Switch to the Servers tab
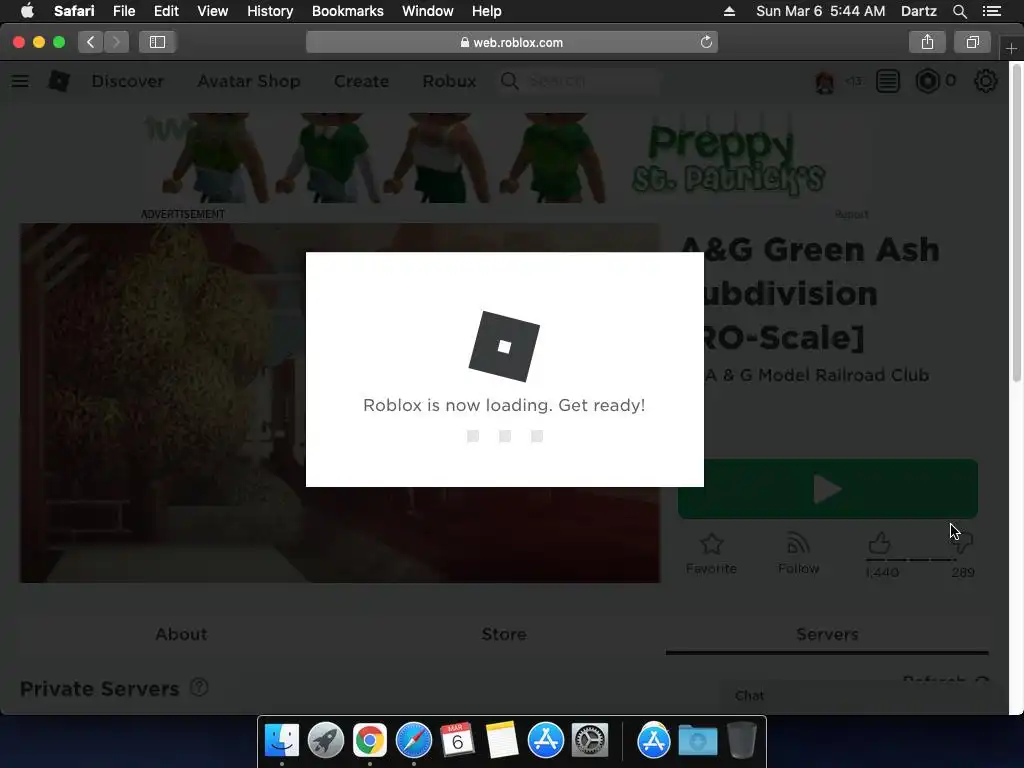 [827, 633]
